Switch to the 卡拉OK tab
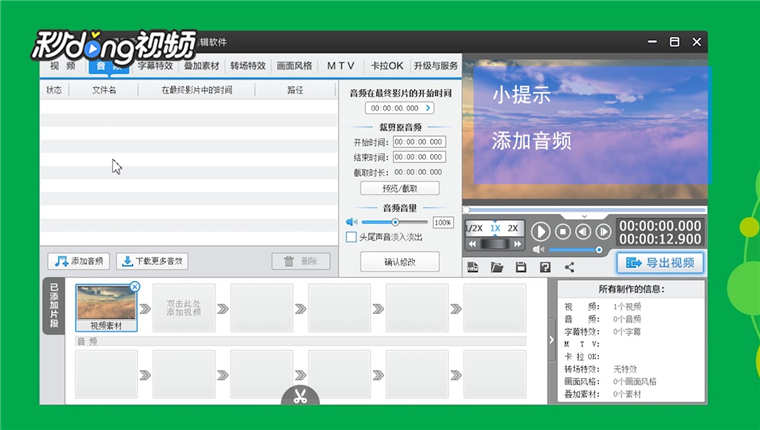The height and width of the screenshot is (430, 760). coord(387,66)
